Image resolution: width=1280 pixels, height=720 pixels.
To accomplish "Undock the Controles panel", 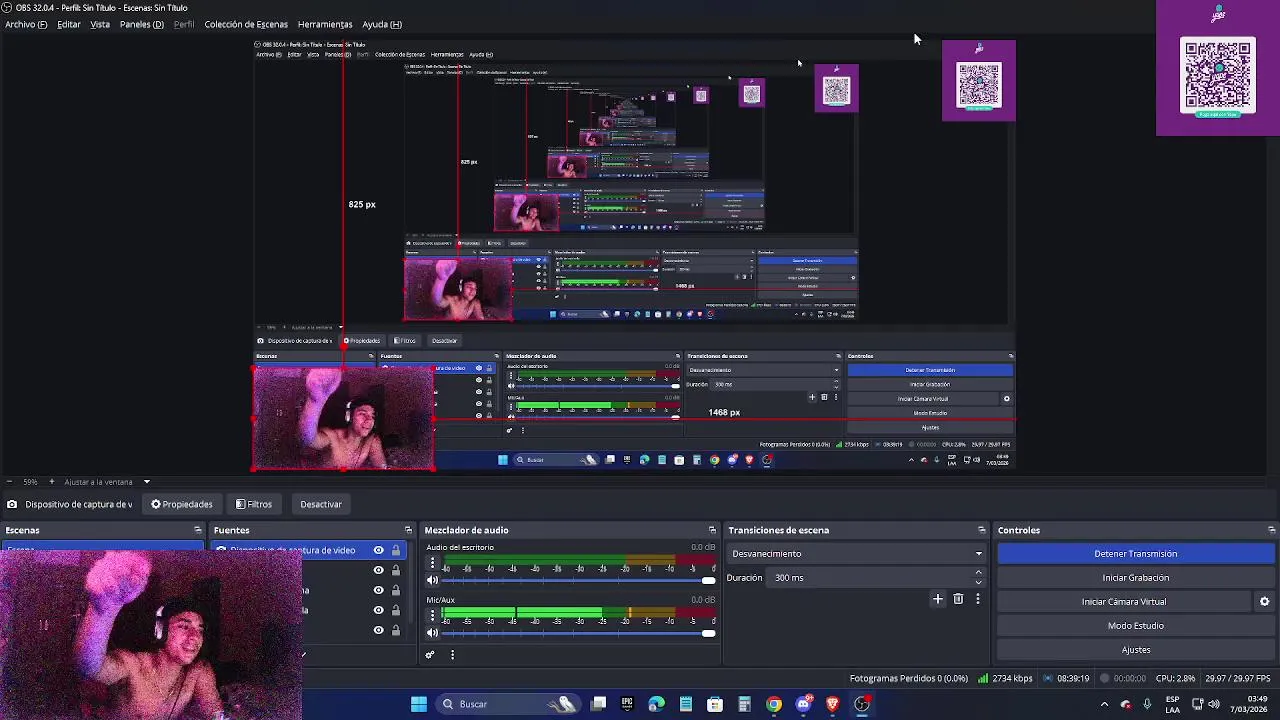I will pos(1272,530).
